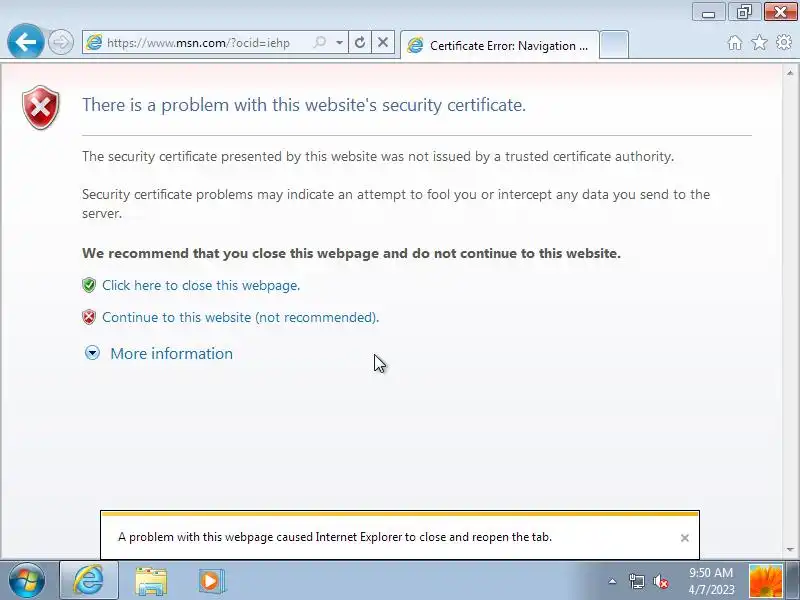The width and height of the screenshot is (800, 600).
Task: Open Favorites with the star icon
Action: coord(759,42)
